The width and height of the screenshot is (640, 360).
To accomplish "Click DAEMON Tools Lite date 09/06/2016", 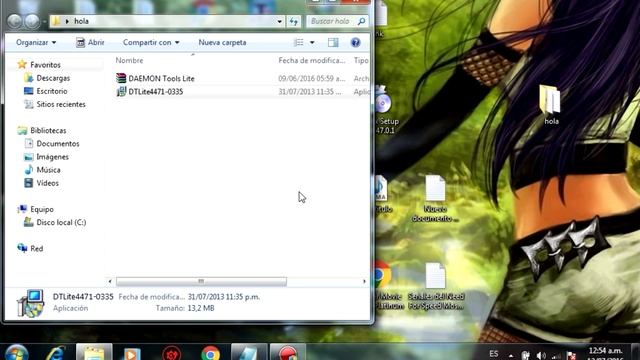I will [311, 78].
